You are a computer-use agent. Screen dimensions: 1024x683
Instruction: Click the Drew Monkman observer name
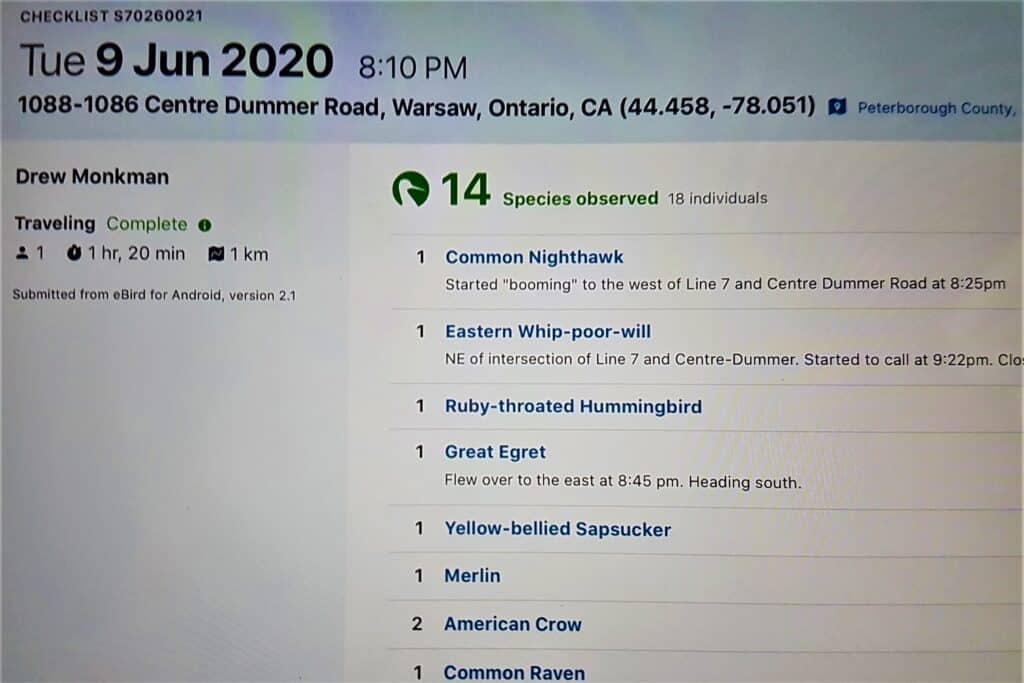tap(92, 177)
